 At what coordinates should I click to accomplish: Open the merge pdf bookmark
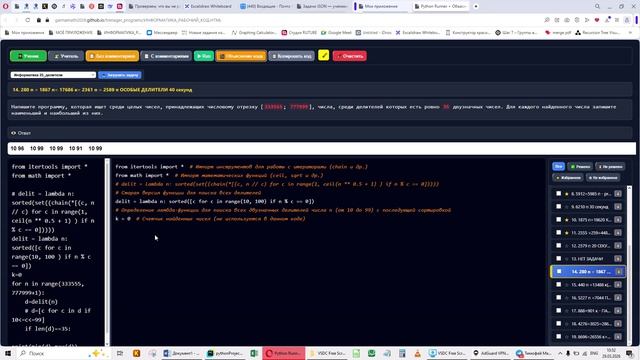coord(558,33)
